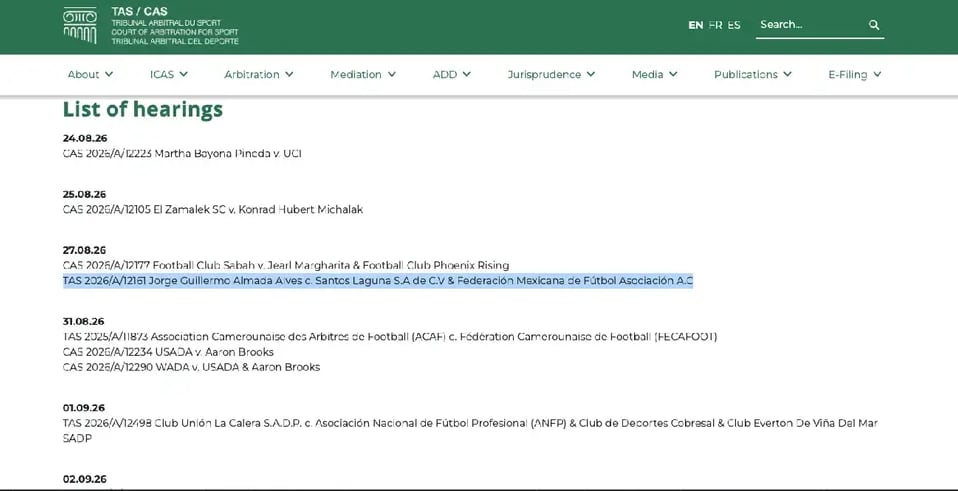Image resolution: width=958 pixels, height=491 pixels.
Task: Expand the Mediation chevron arrow
Action: pyautogui.click(x=392, y=75)
